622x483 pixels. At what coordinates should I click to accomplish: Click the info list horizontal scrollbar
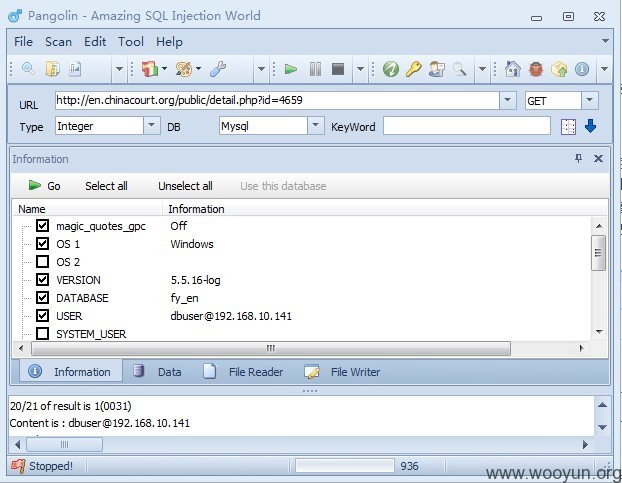click(x=271, y=348)
